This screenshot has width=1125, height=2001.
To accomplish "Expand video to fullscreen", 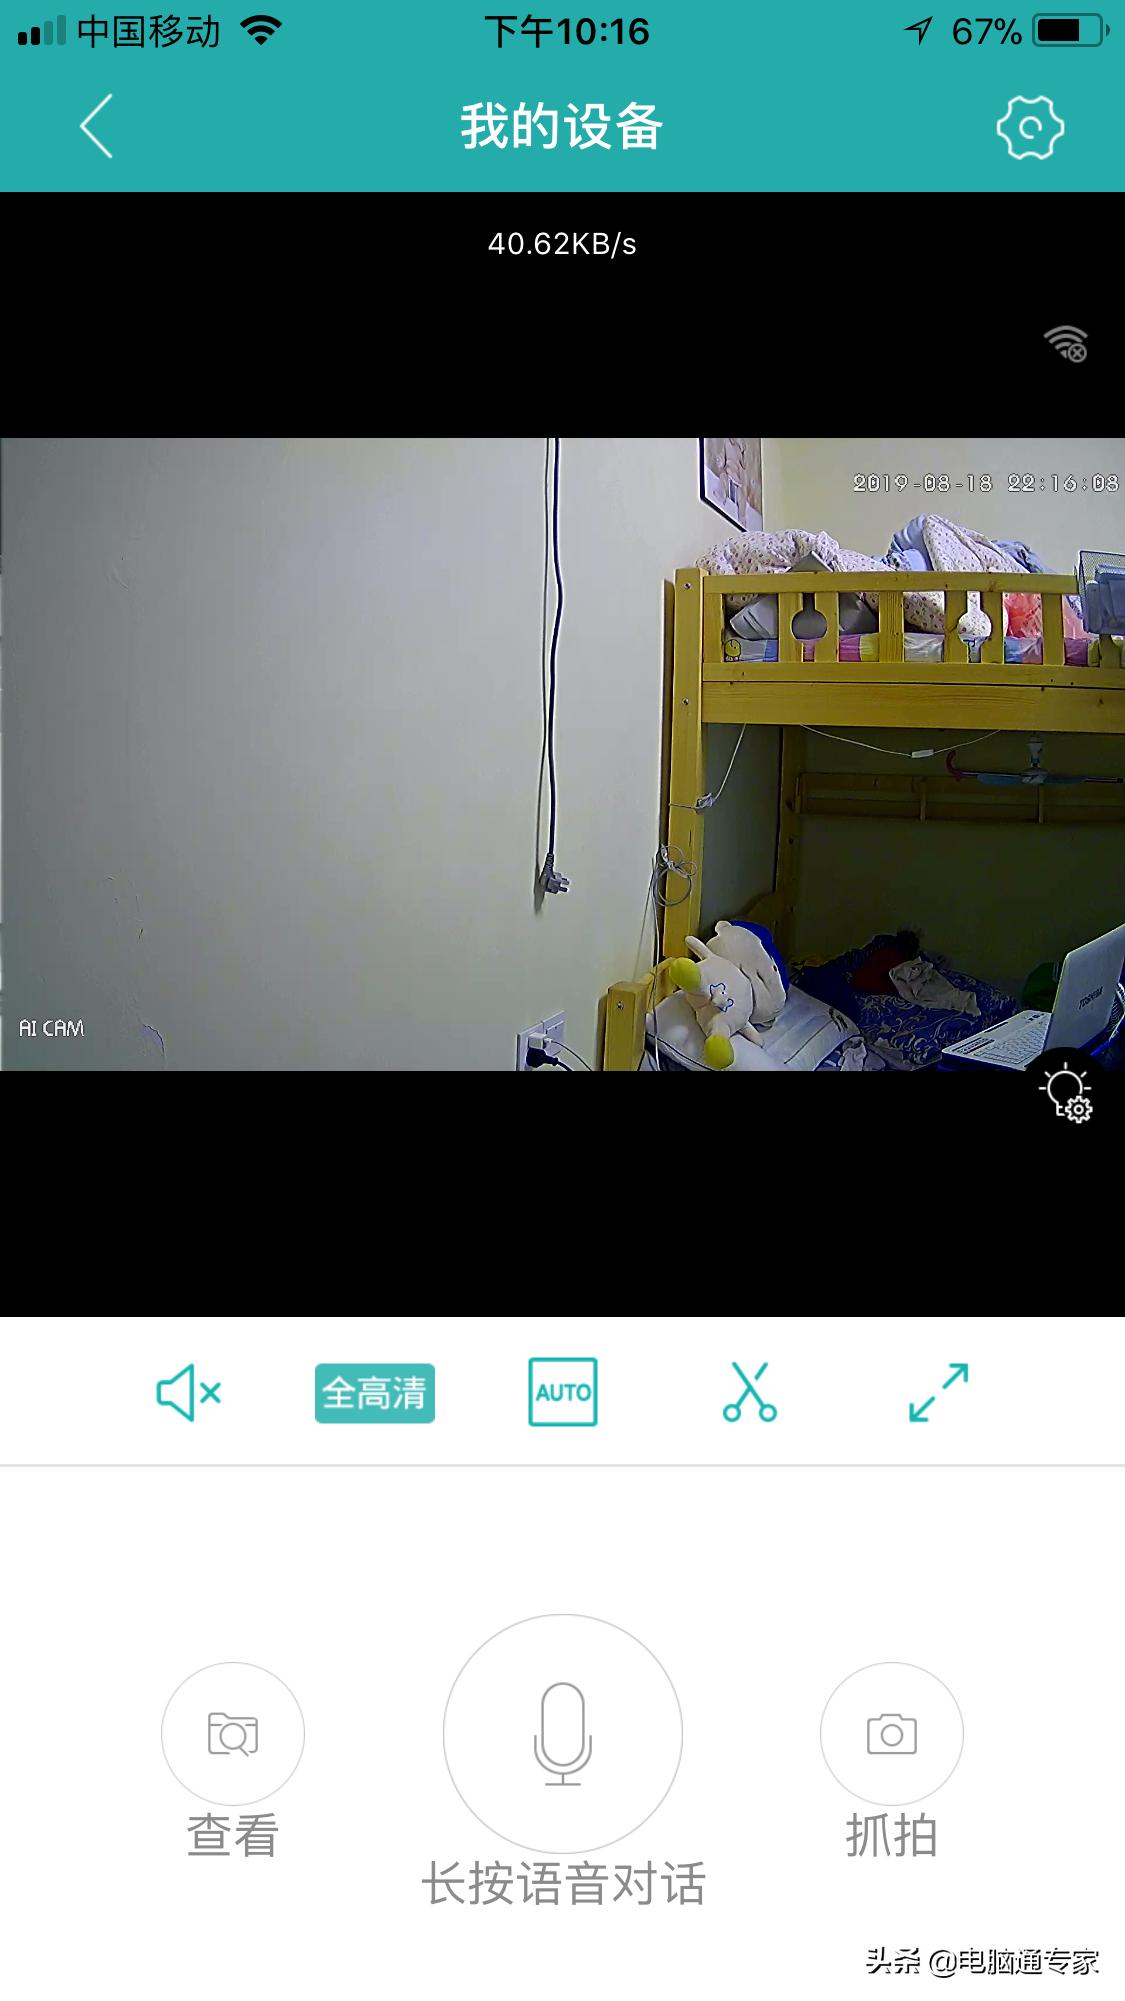I will point(938,1392).
